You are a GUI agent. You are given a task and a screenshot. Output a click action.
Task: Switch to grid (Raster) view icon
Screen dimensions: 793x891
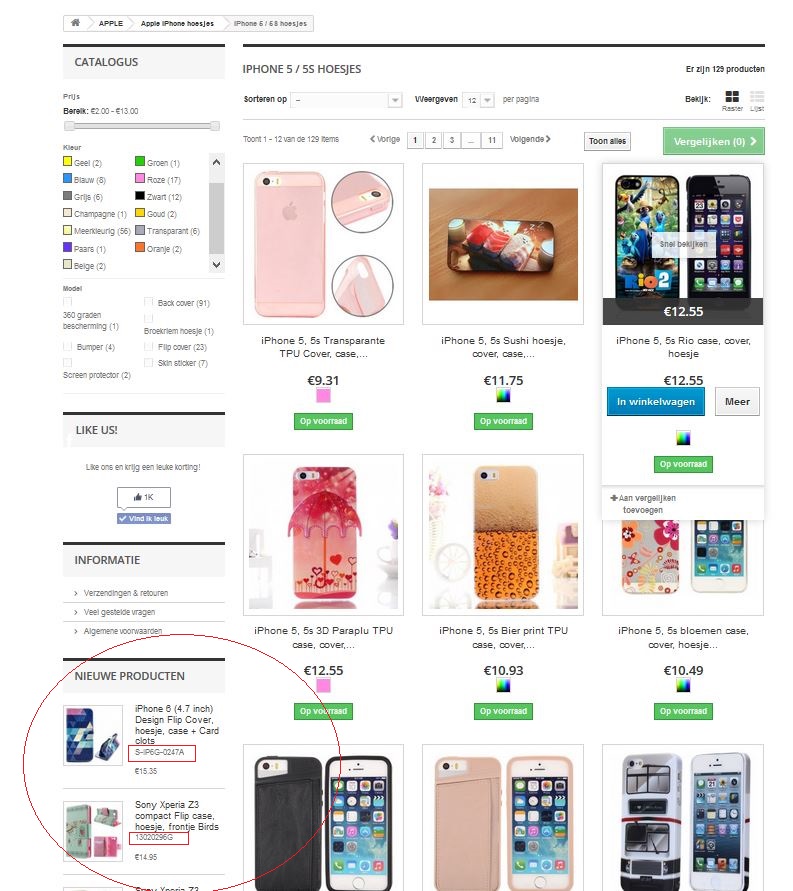[x=732, y=96]
